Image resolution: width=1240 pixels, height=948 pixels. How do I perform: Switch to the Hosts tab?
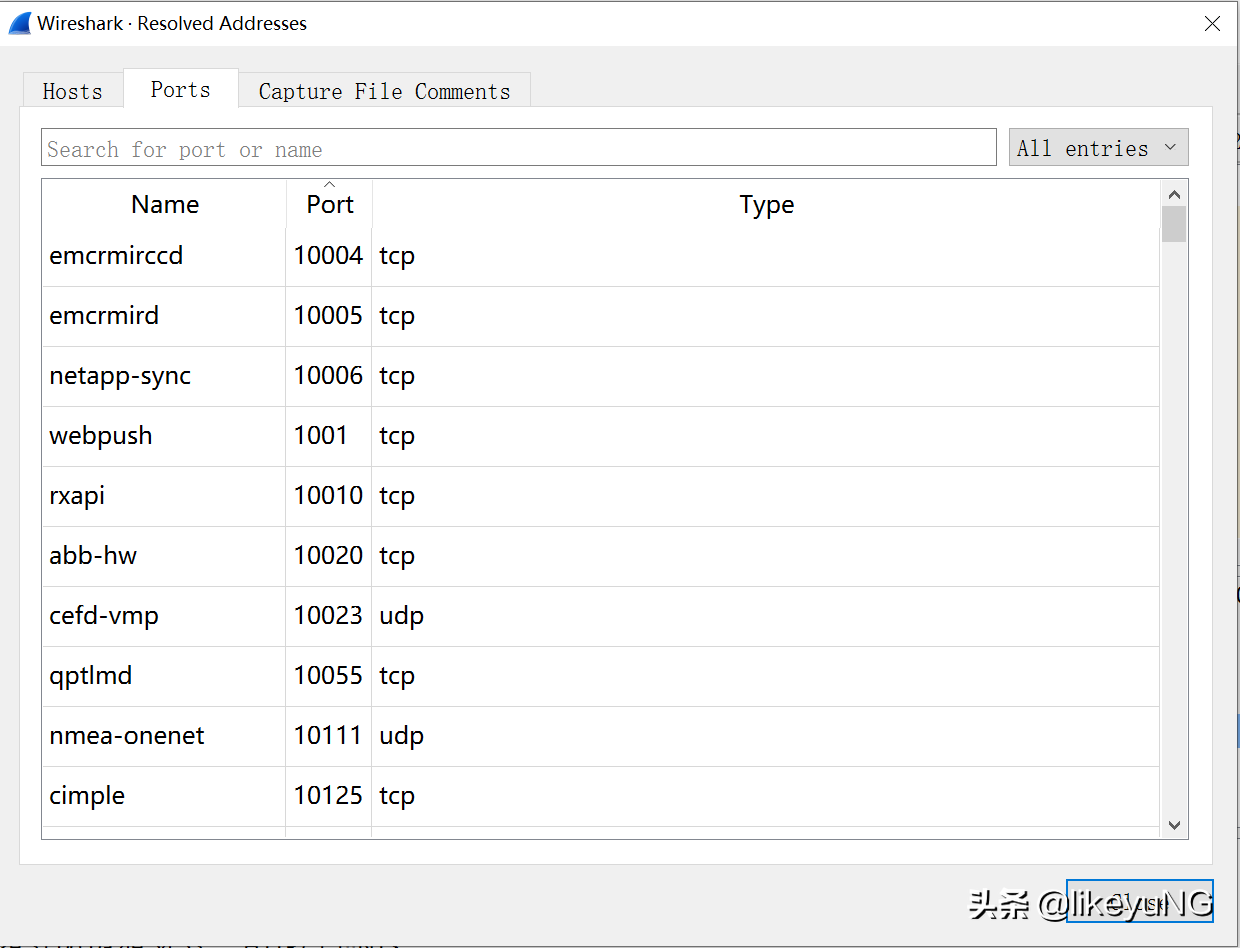[73, 91]
